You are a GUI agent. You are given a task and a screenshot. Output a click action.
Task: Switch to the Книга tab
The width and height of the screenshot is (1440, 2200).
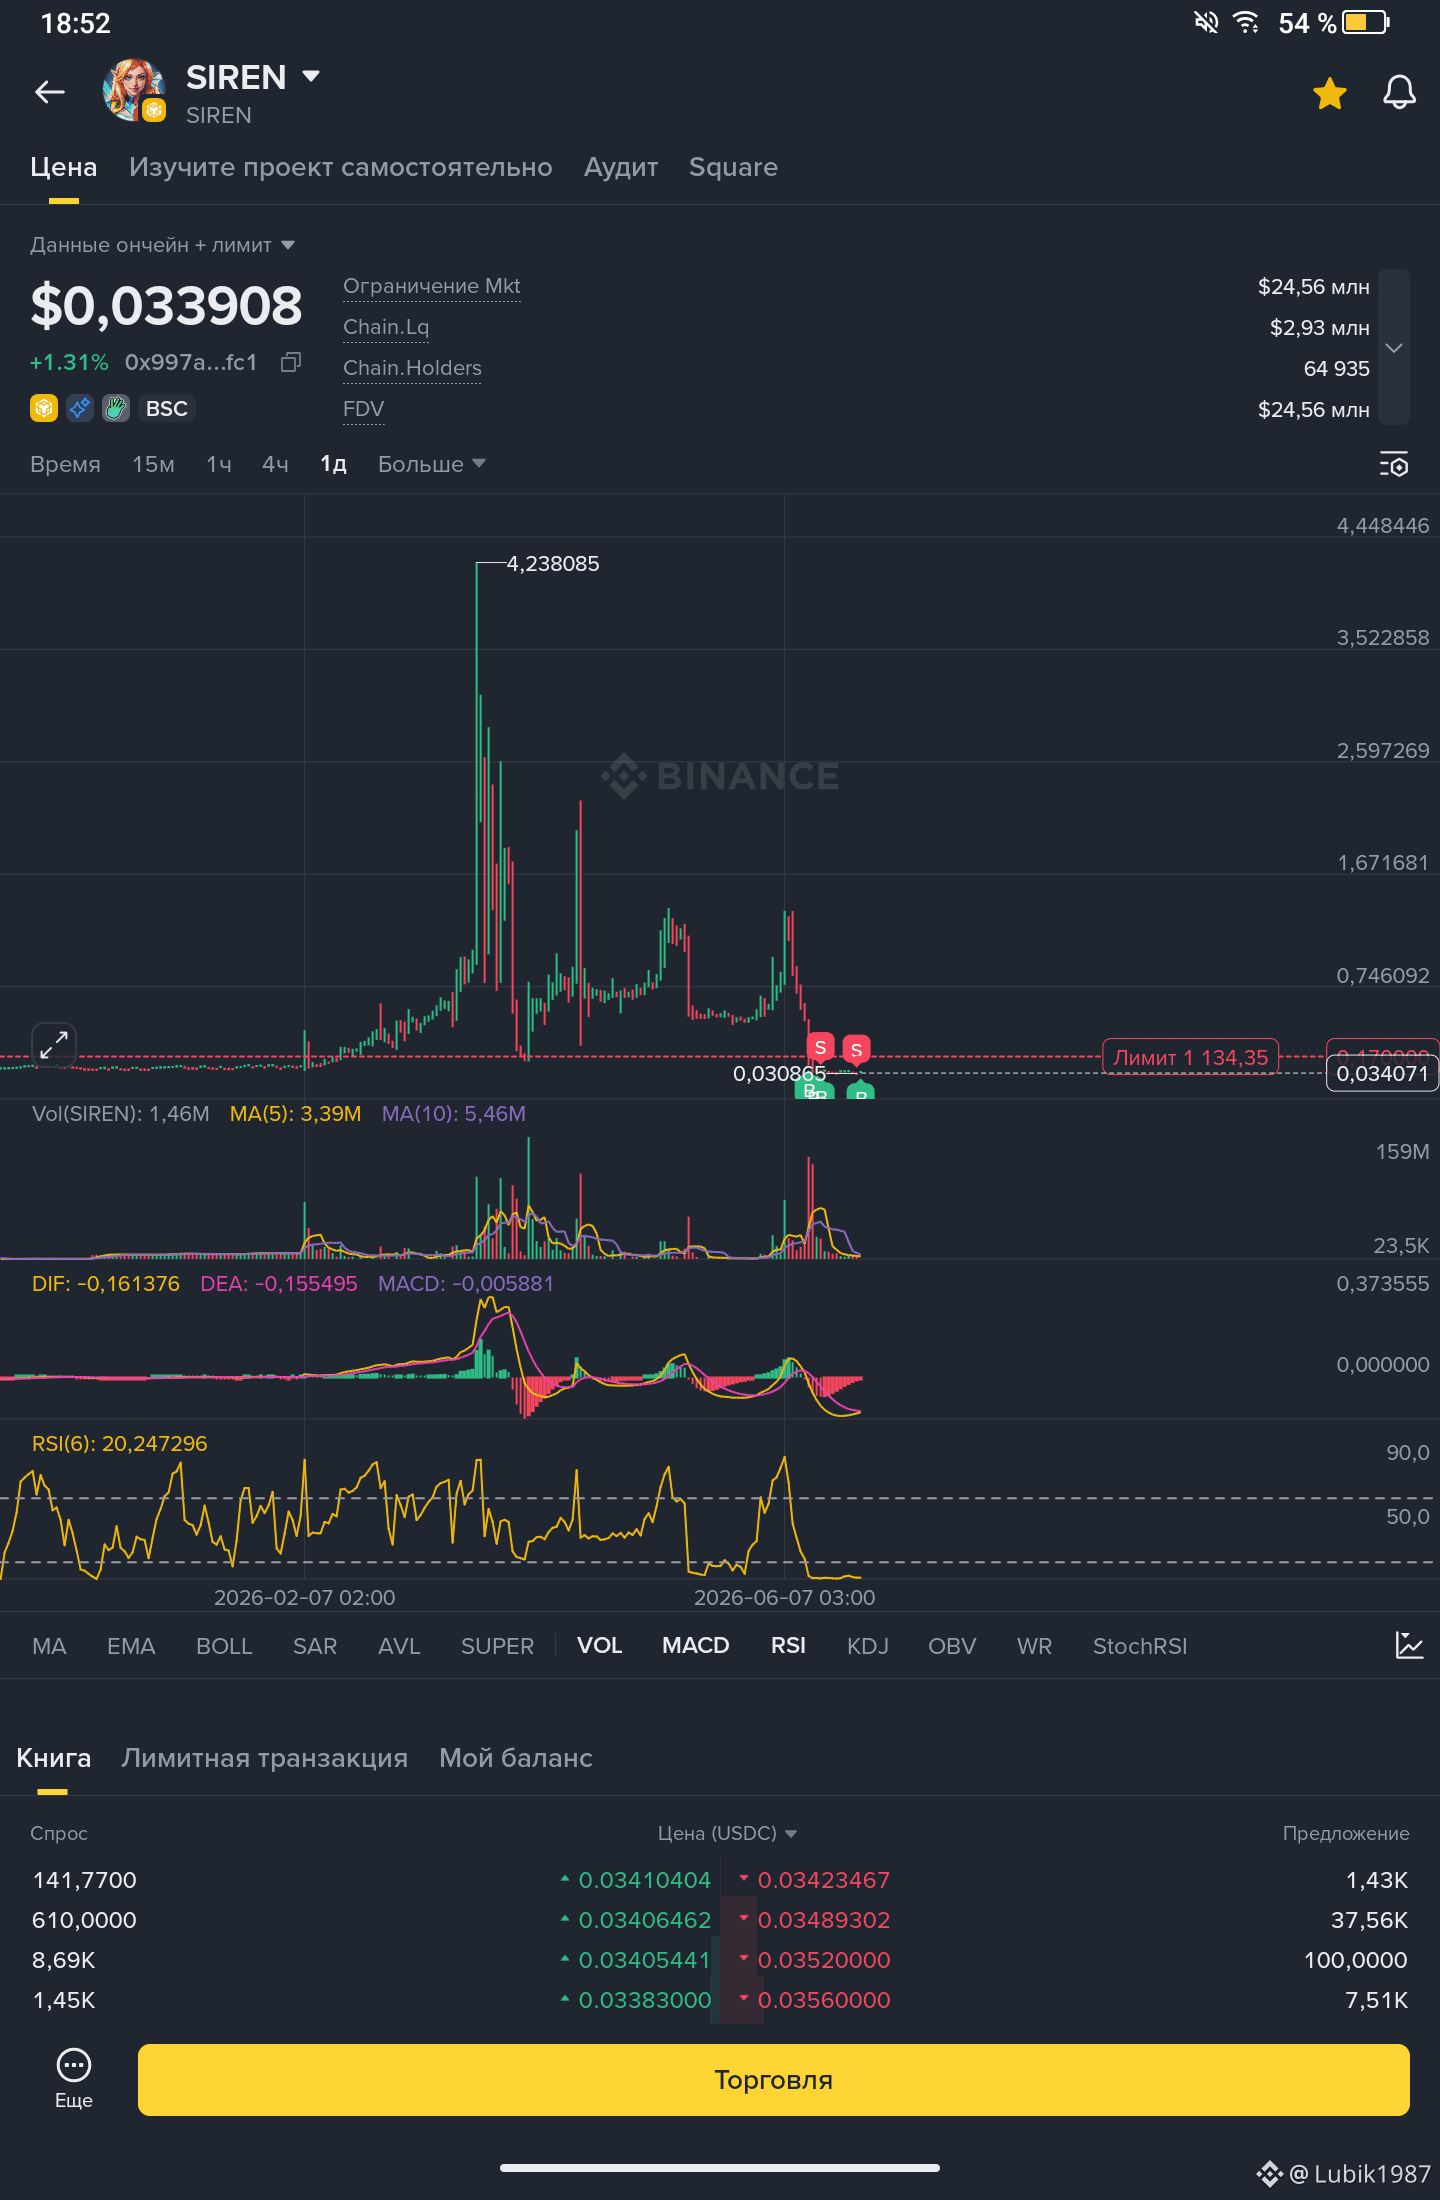54,1758
